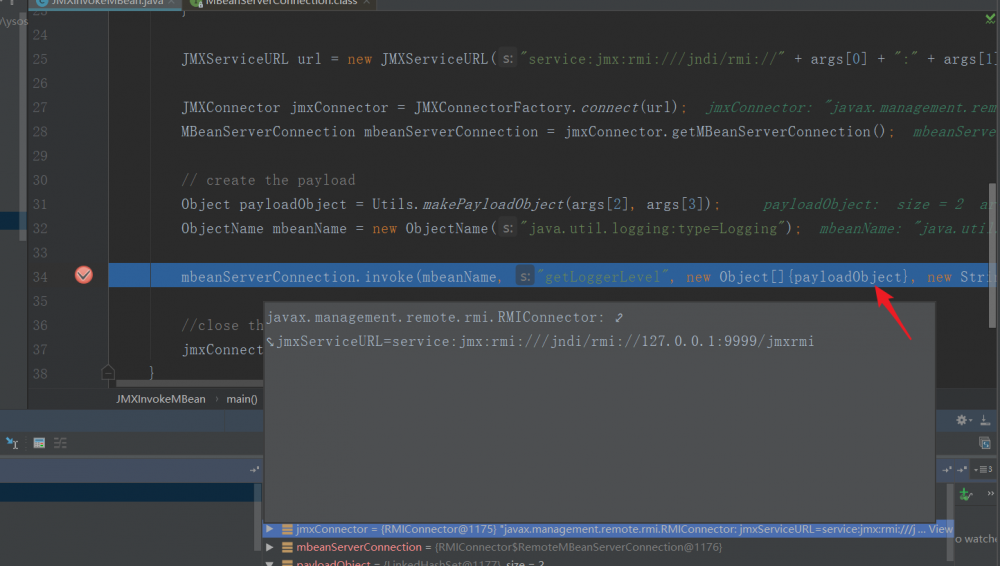Click getMBeanServerConnection call on line 28
Screen dimensions: 1000x566
[770, 131]
